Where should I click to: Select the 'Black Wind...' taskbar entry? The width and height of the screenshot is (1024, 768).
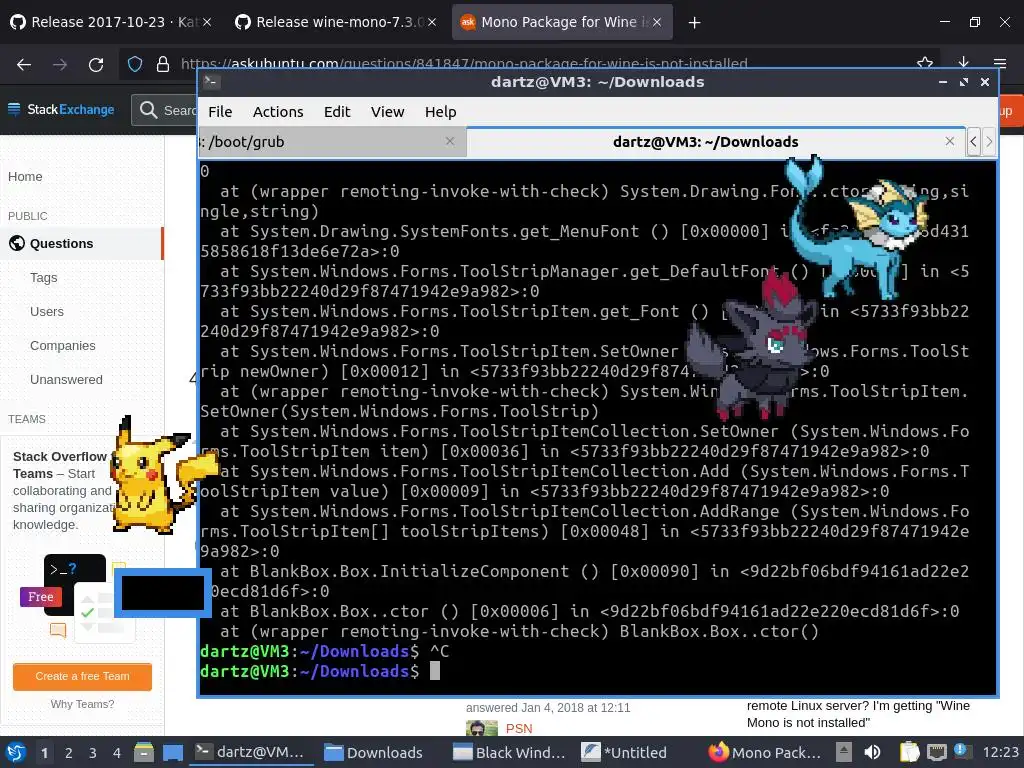point(509,752)
